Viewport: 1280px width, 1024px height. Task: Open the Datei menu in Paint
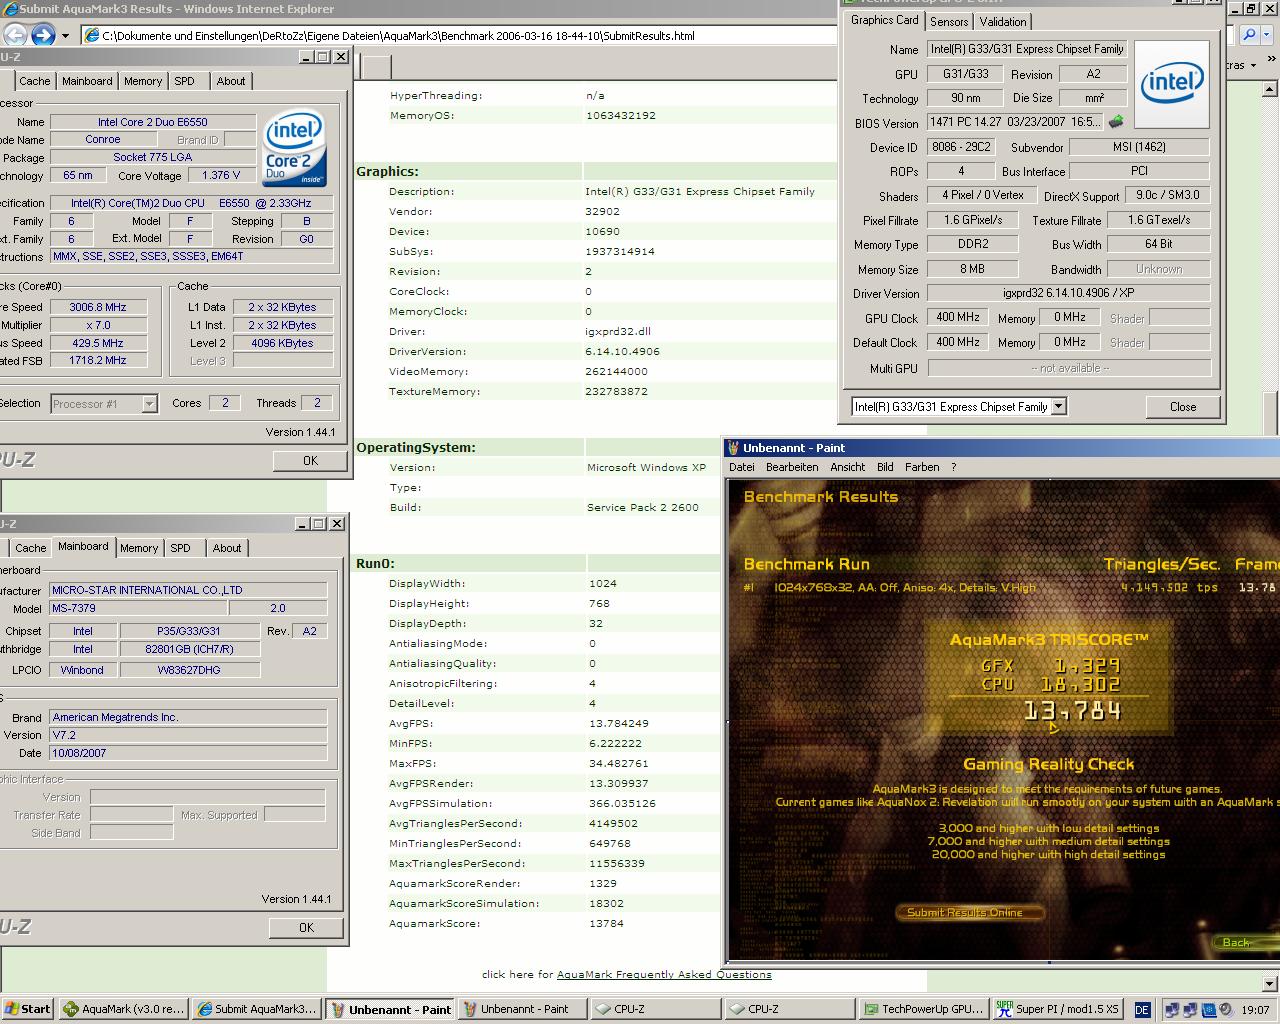tap(742, 467)
